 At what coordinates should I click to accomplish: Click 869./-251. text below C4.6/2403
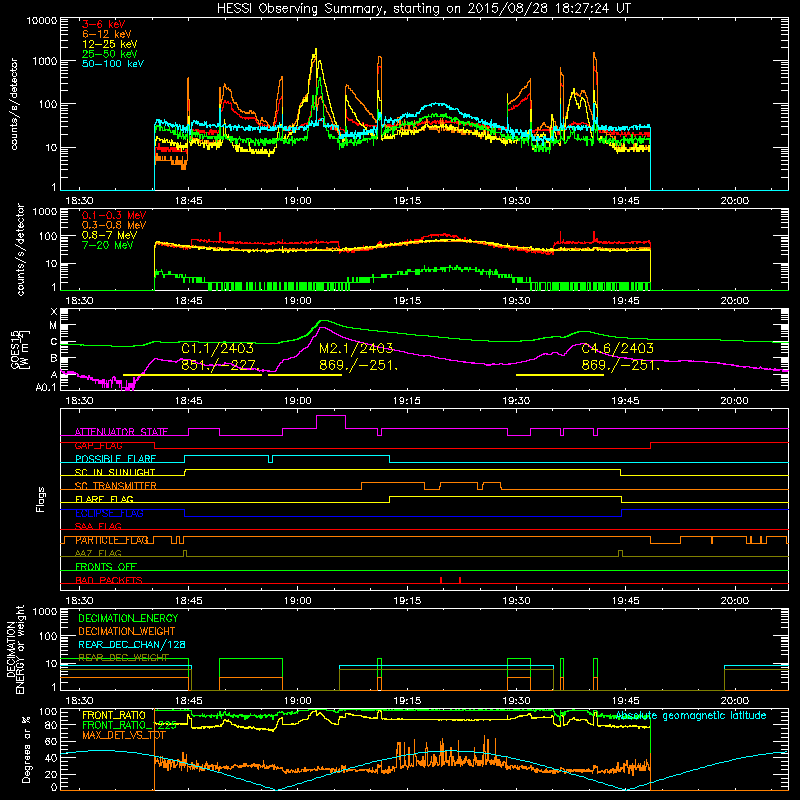pos(620,365)
